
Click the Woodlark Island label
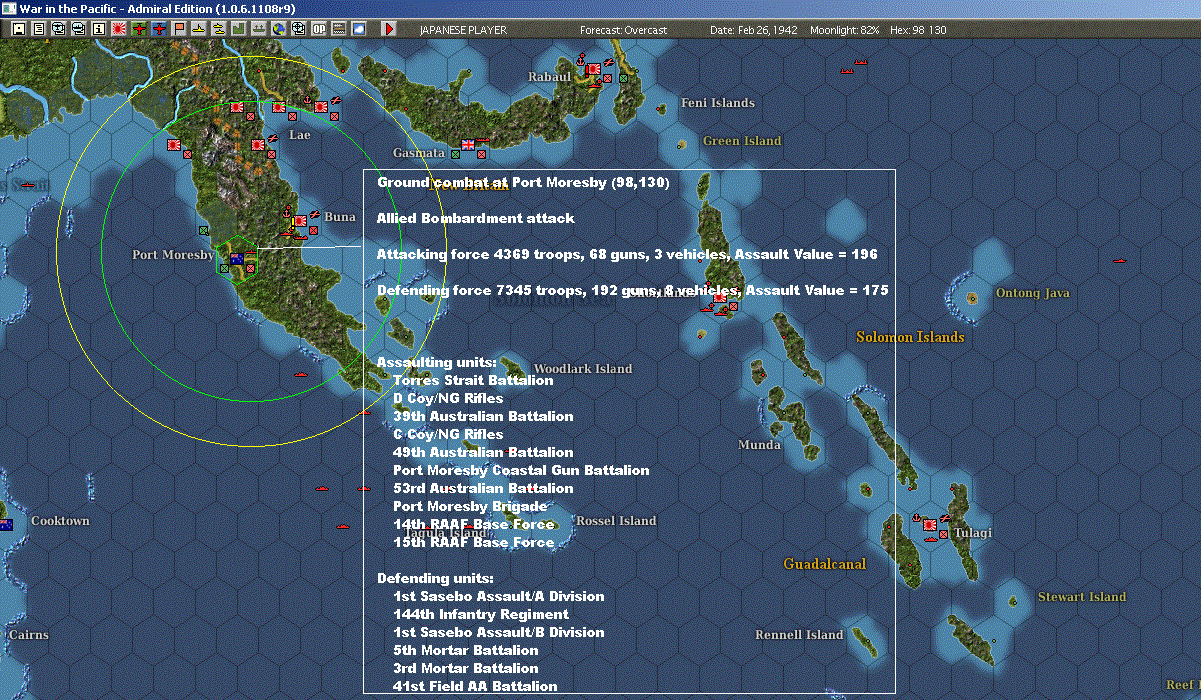point(583,369)
